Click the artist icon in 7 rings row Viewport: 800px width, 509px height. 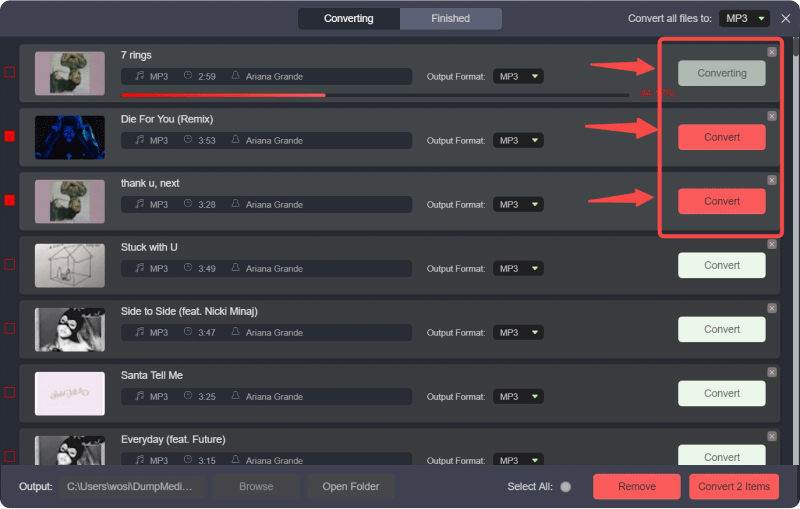pos(235,75)
